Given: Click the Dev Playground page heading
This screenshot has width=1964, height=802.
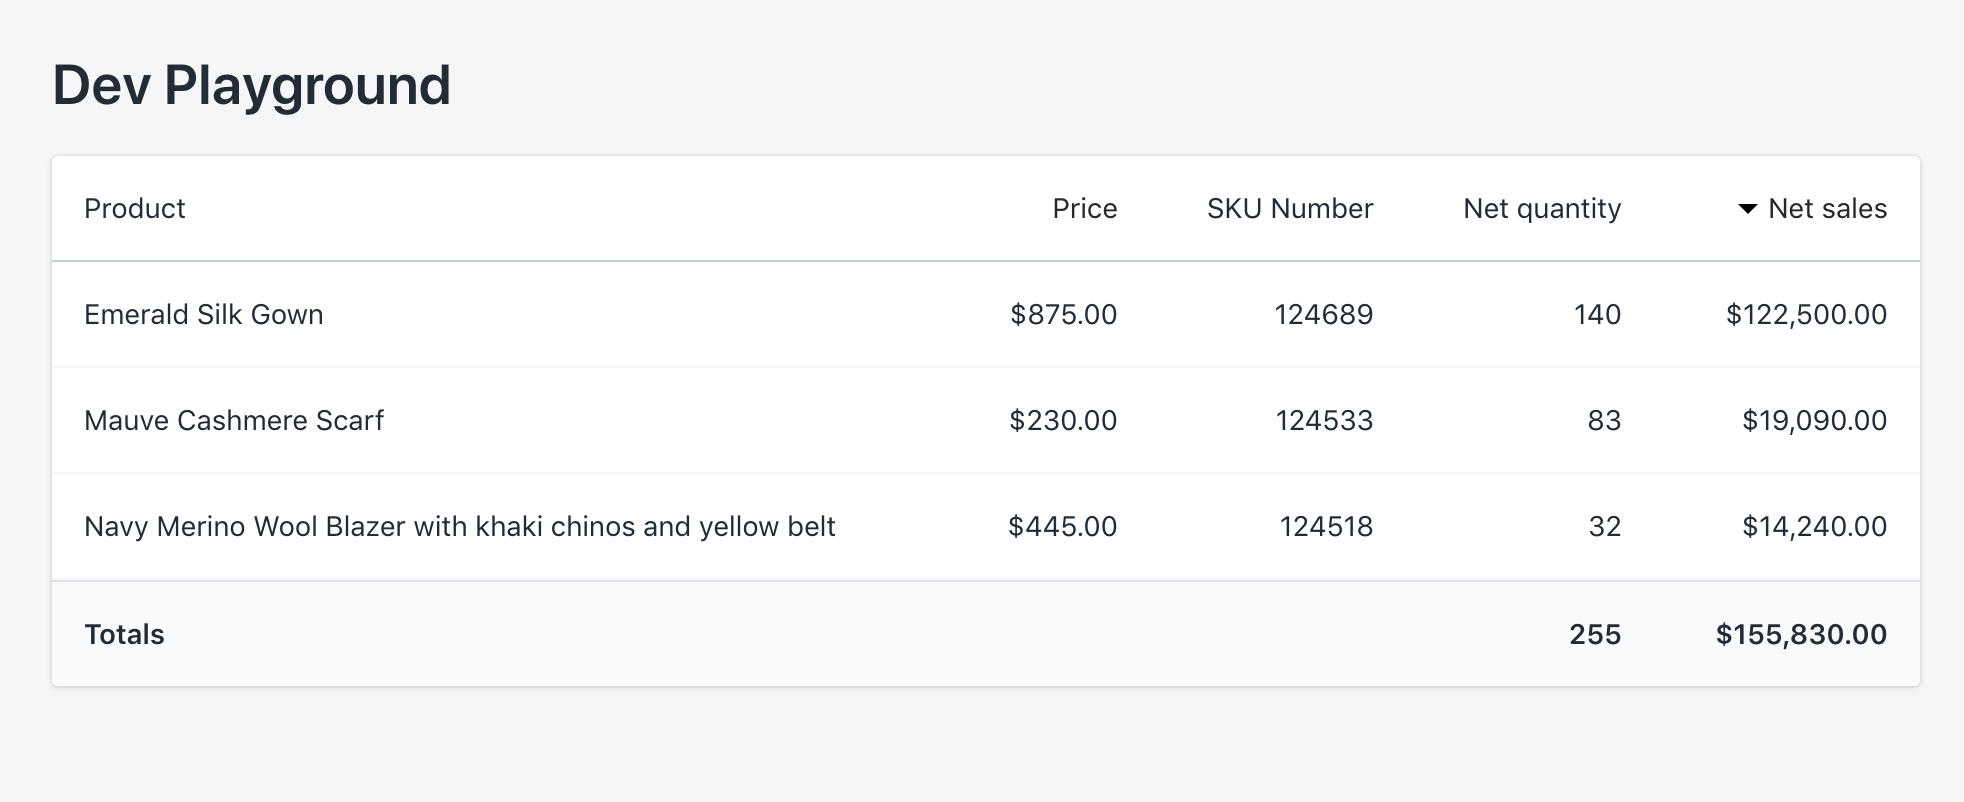Looking at the screenshot, I should click(252, 85).
